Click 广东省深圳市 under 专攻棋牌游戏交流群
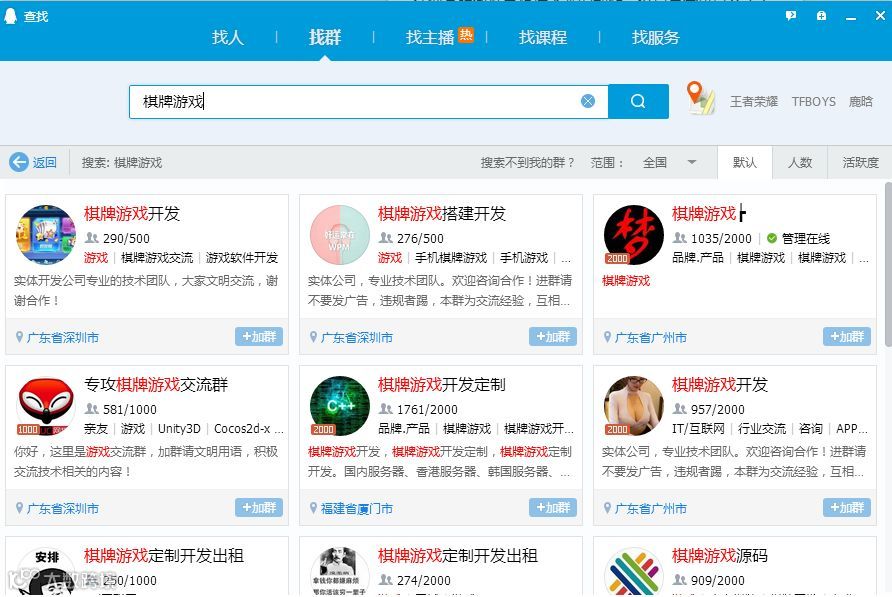Image resolution: width=892 pixels, height=597 pixels. click(x=63, y=508)
